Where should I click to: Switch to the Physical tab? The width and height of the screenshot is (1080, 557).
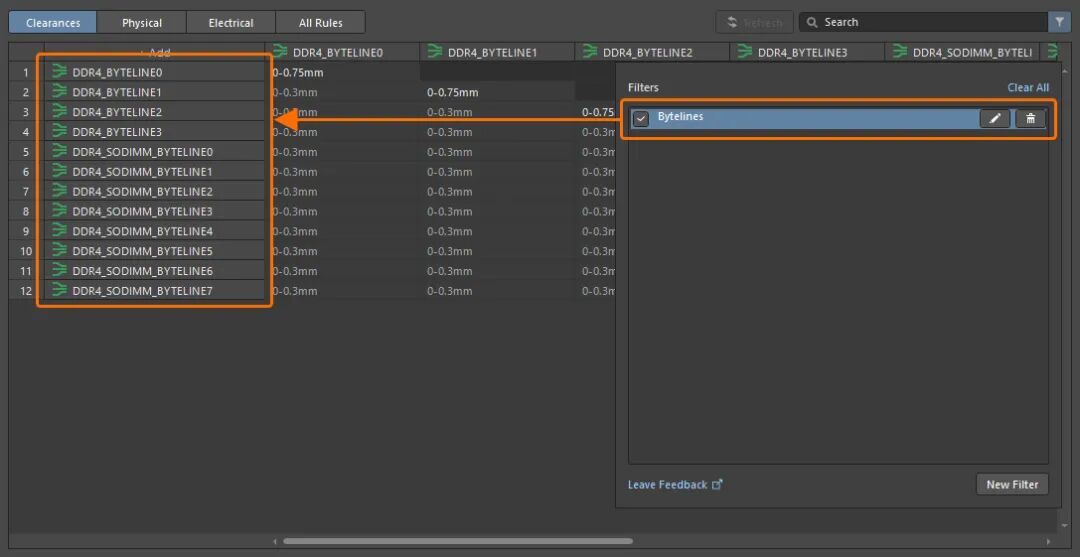[x=142, y=22]
